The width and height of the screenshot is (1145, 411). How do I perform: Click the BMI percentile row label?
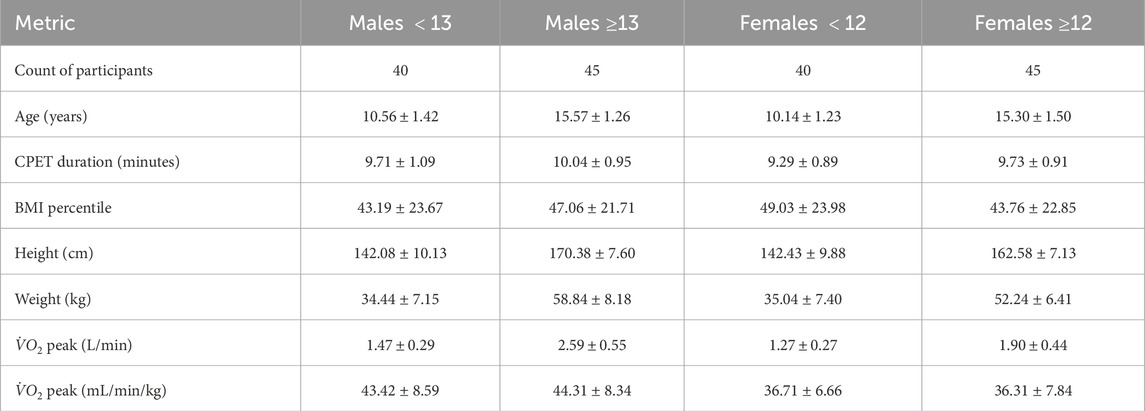pyautogui.click(x=60, y=207)
